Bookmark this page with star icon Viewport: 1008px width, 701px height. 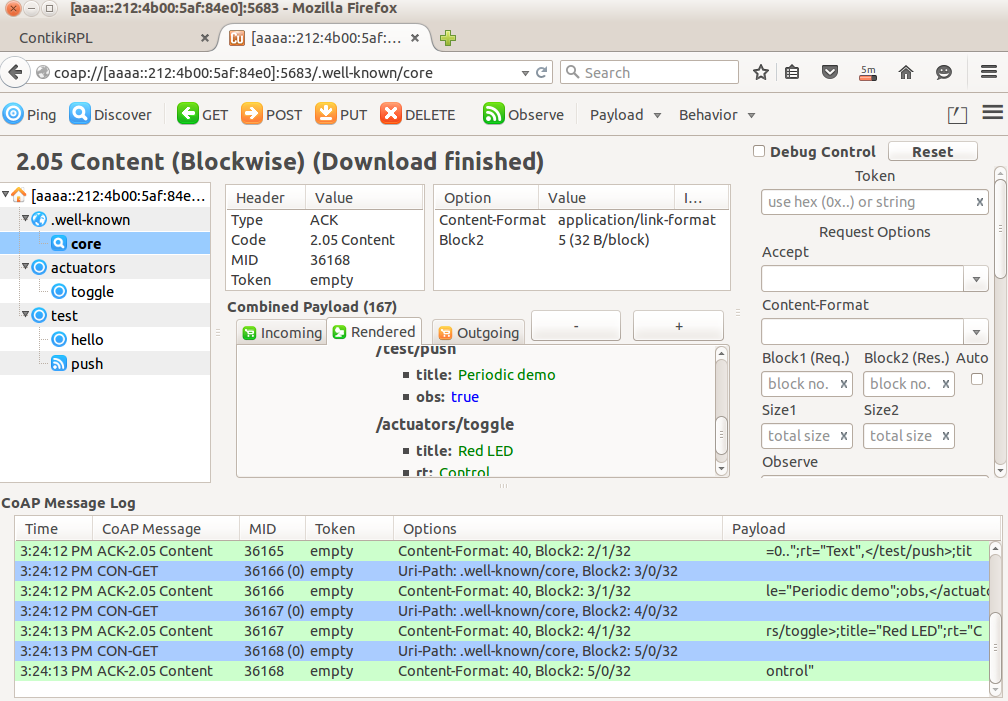(760, 72)
